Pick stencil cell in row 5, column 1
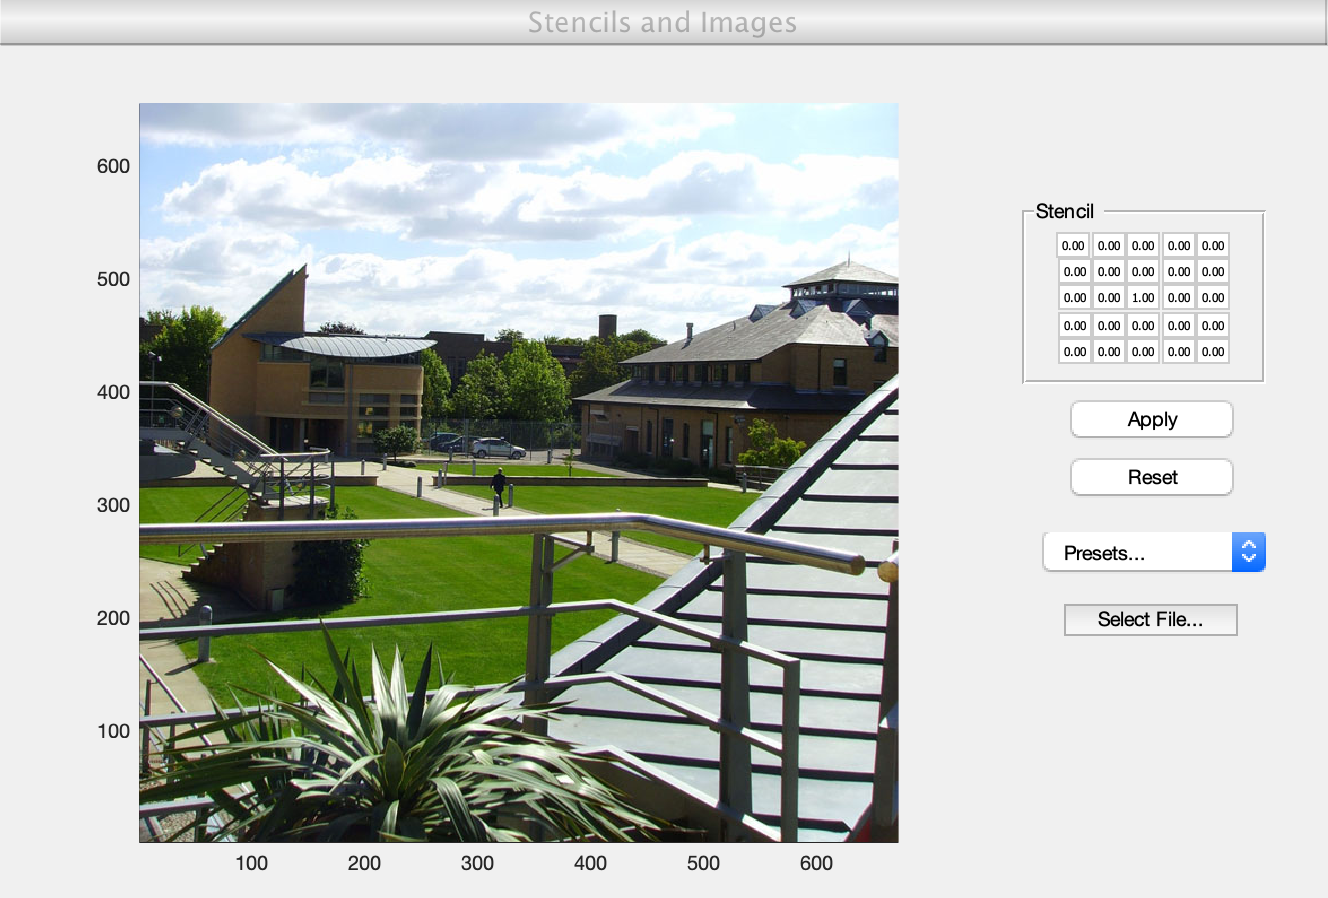The width and height of the screenshot is (1328, 898). (x=1075, y=351)
